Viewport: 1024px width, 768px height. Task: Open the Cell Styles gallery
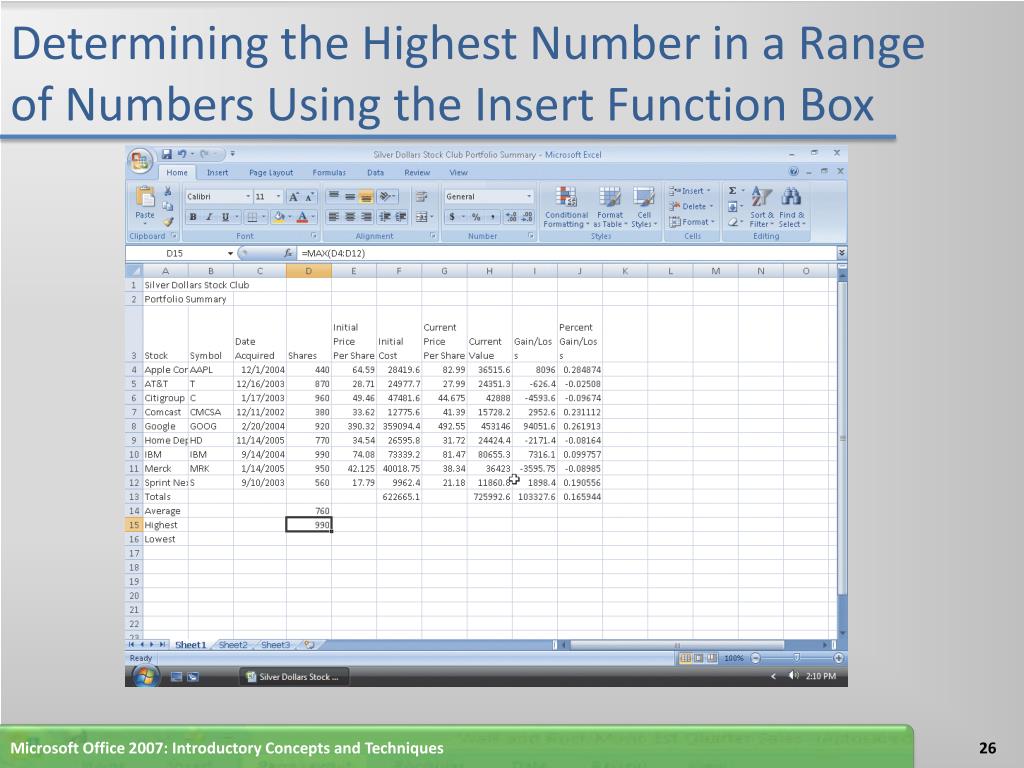[x=644, y=207]
